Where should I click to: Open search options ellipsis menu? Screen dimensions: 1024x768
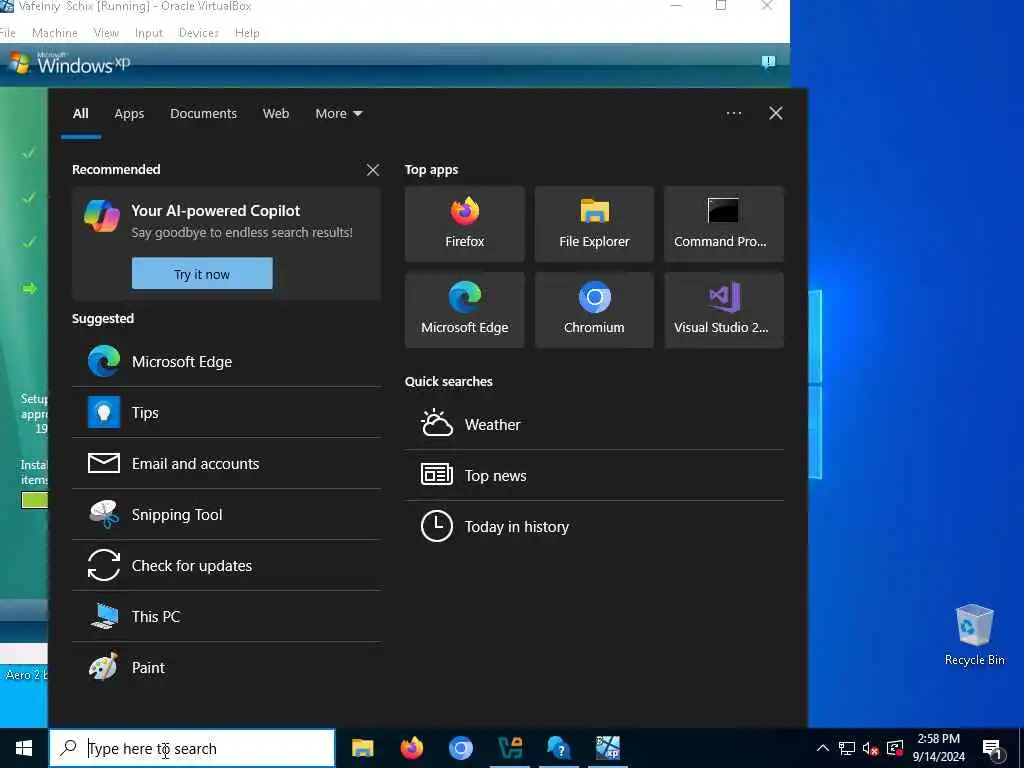tap(734, 113)
